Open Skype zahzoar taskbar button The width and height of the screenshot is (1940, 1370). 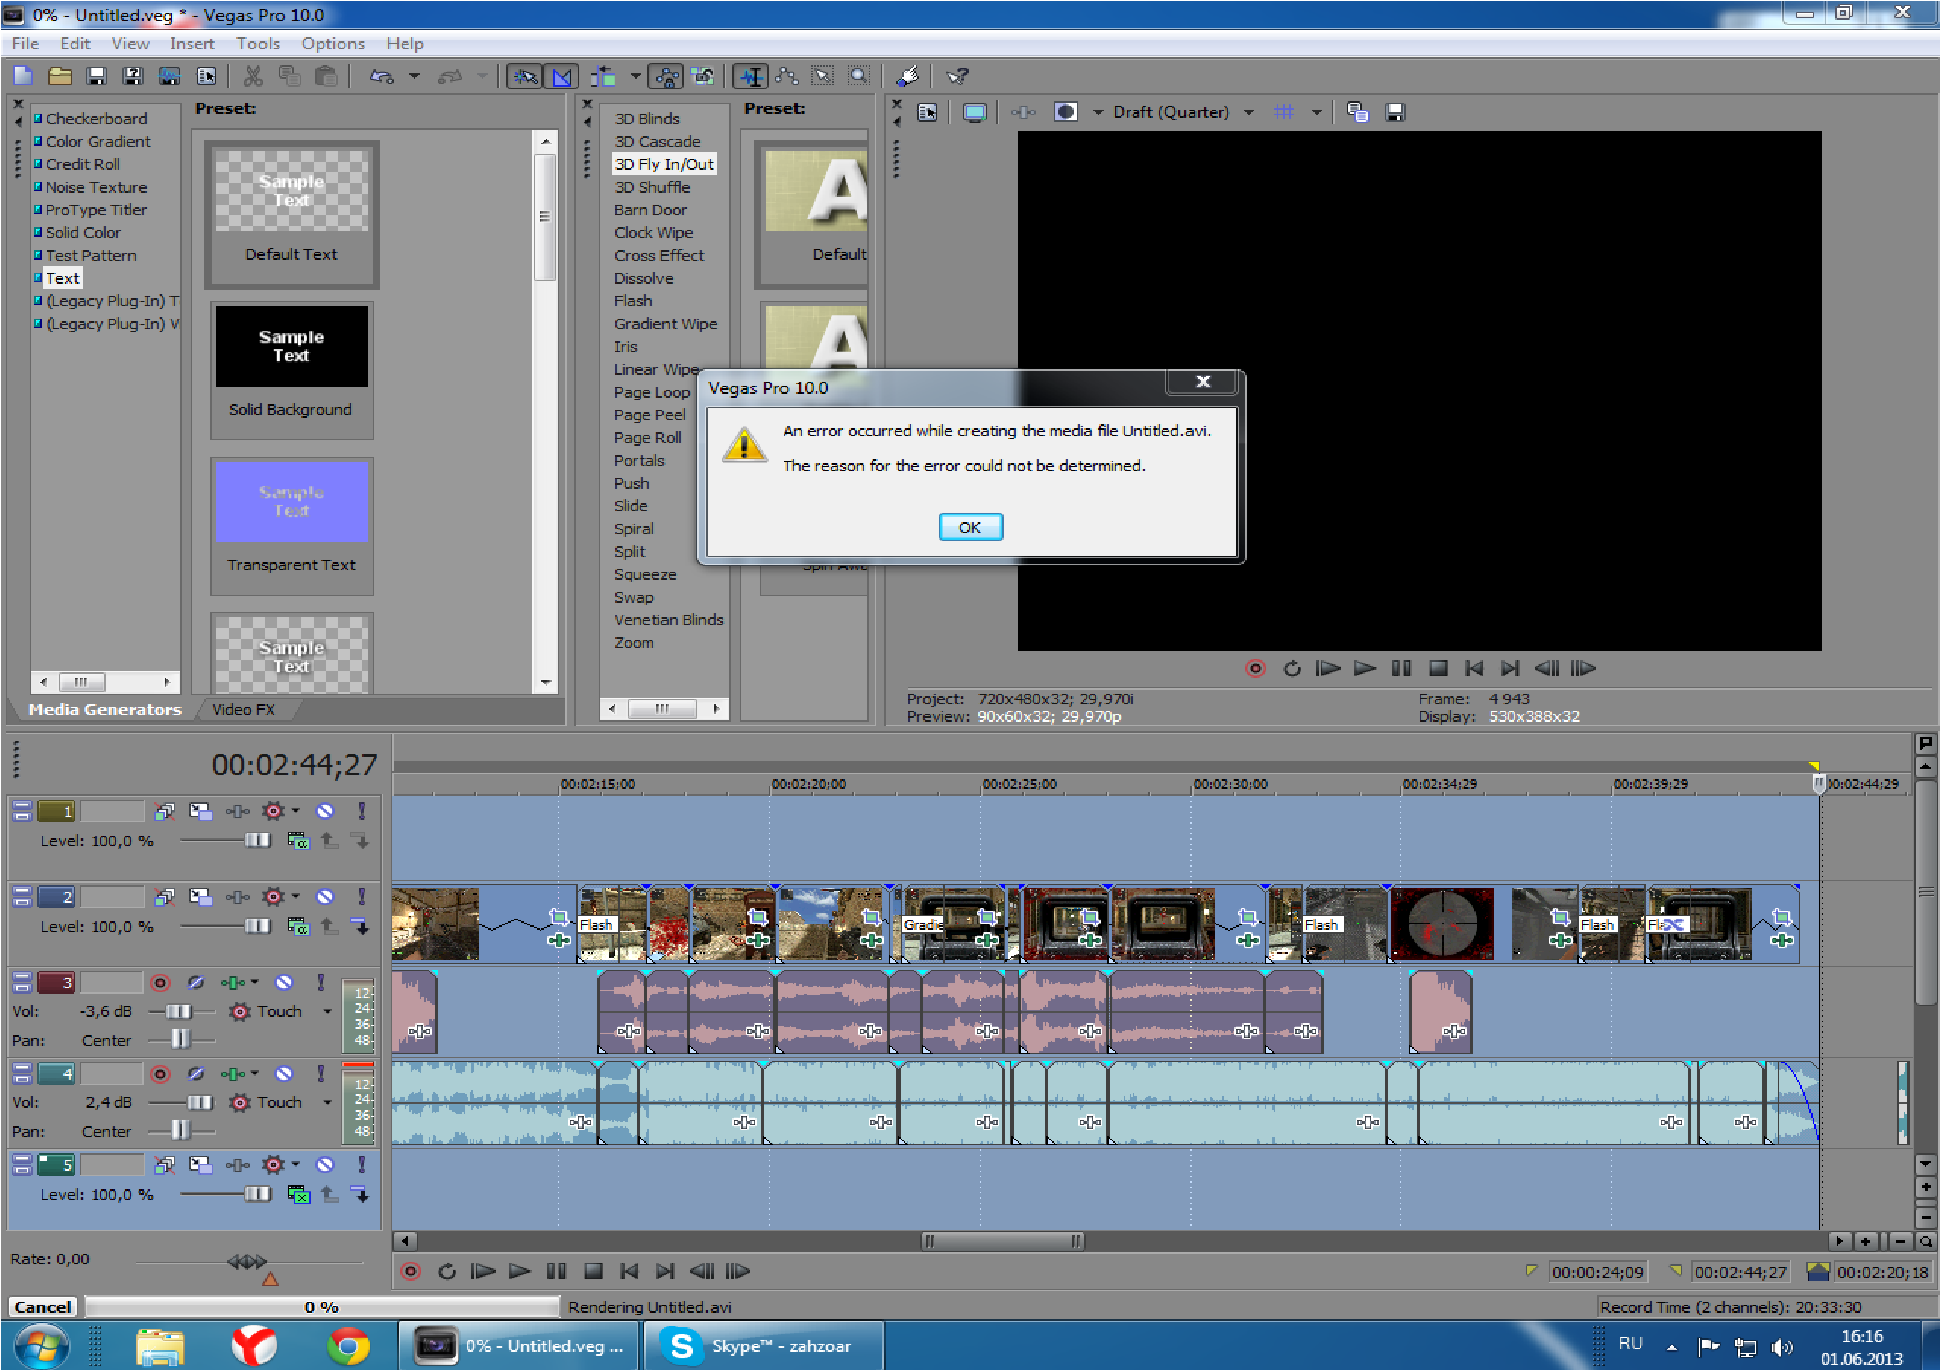763,1346
